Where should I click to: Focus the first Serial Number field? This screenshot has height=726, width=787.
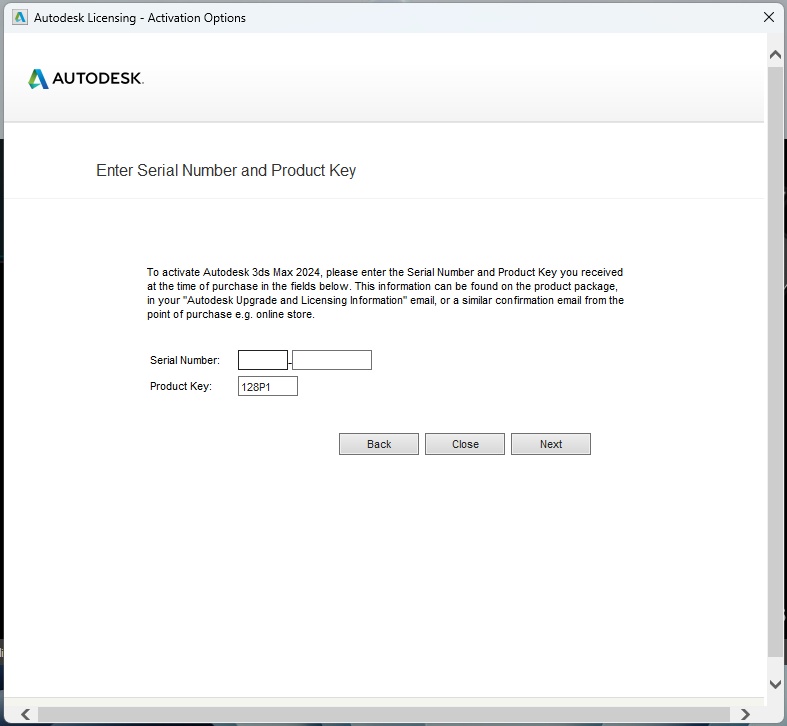(263, 360)
